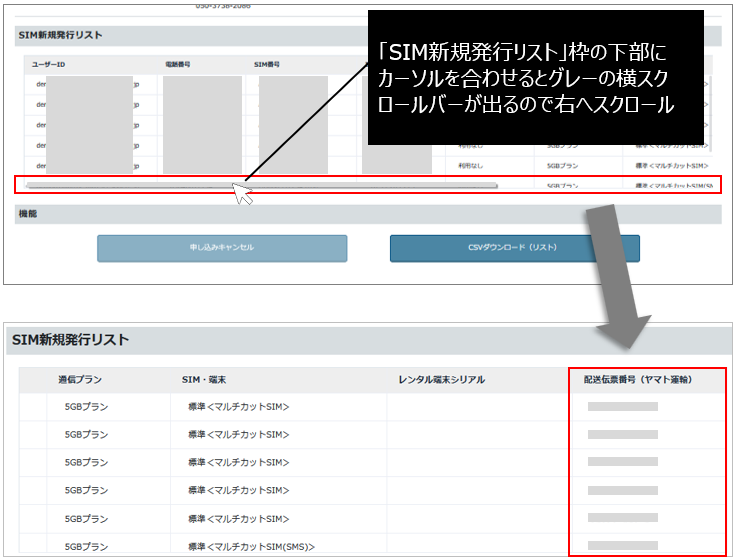
Task: Click the lower SIM新規発行リスト section title
Action: (x=70, y=340)
